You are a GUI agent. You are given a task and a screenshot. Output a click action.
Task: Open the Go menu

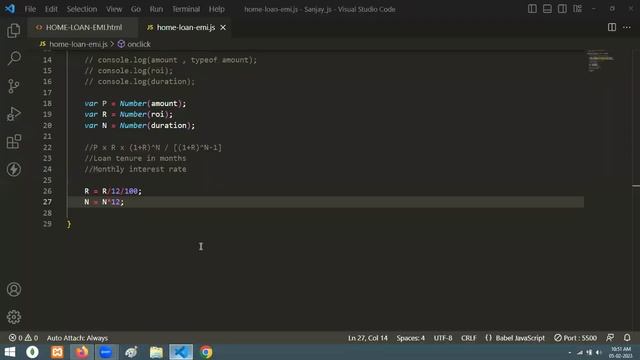click(x=136, y=9)
